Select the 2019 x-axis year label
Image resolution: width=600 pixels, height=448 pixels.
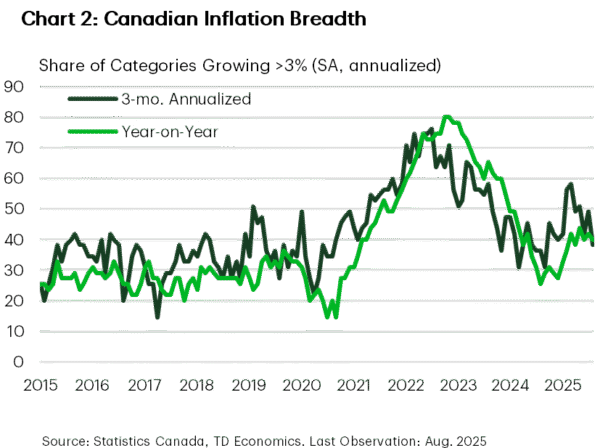click(248, 384)
